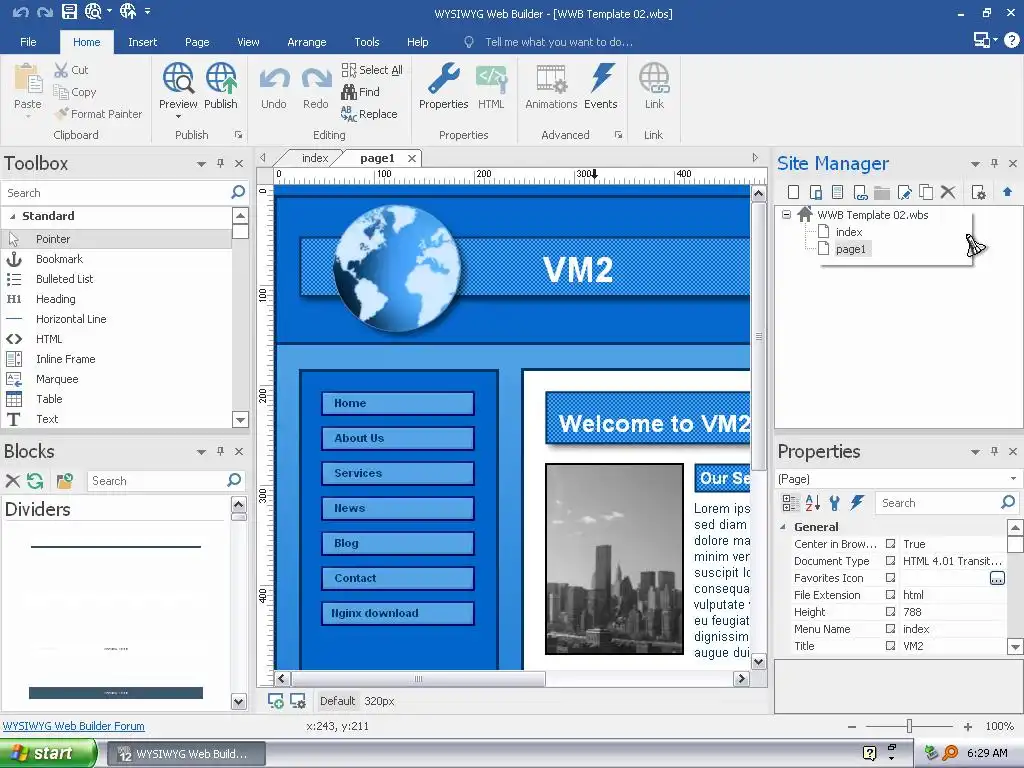Viewport: 1024px width, 768px height.
Task: Sort properties alphabetically with A-Z icon
Action: (812, 503)
